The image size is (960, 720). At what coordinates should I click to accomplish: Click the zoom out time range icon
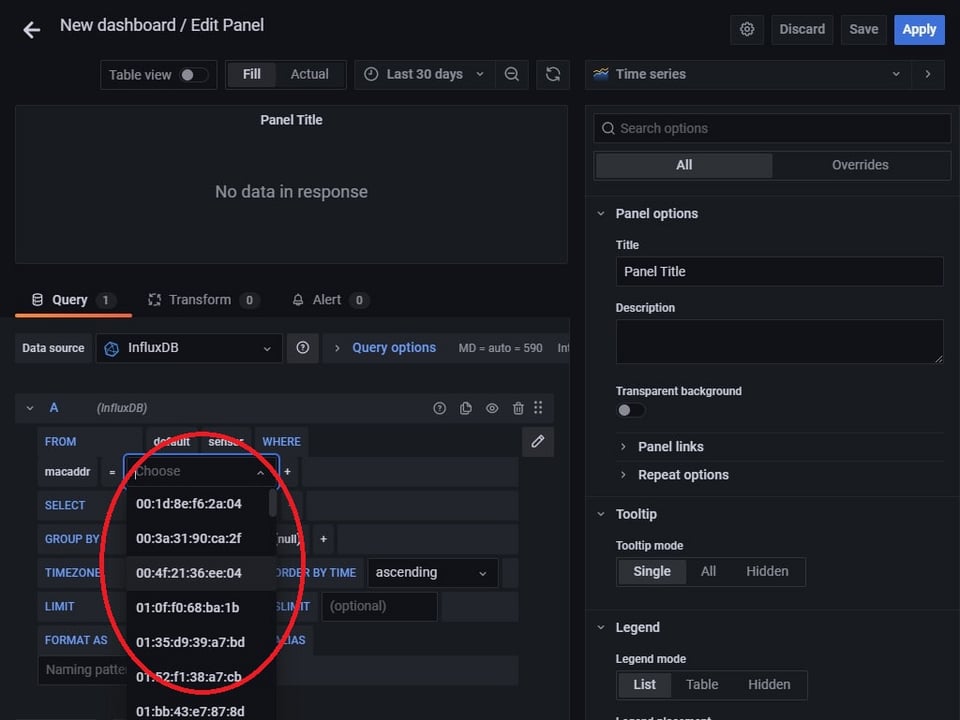[x=512, y=74]
